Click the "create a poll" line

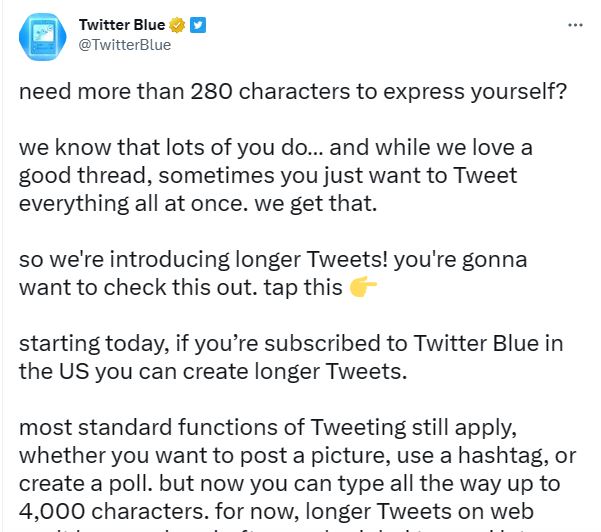[289, 484]
